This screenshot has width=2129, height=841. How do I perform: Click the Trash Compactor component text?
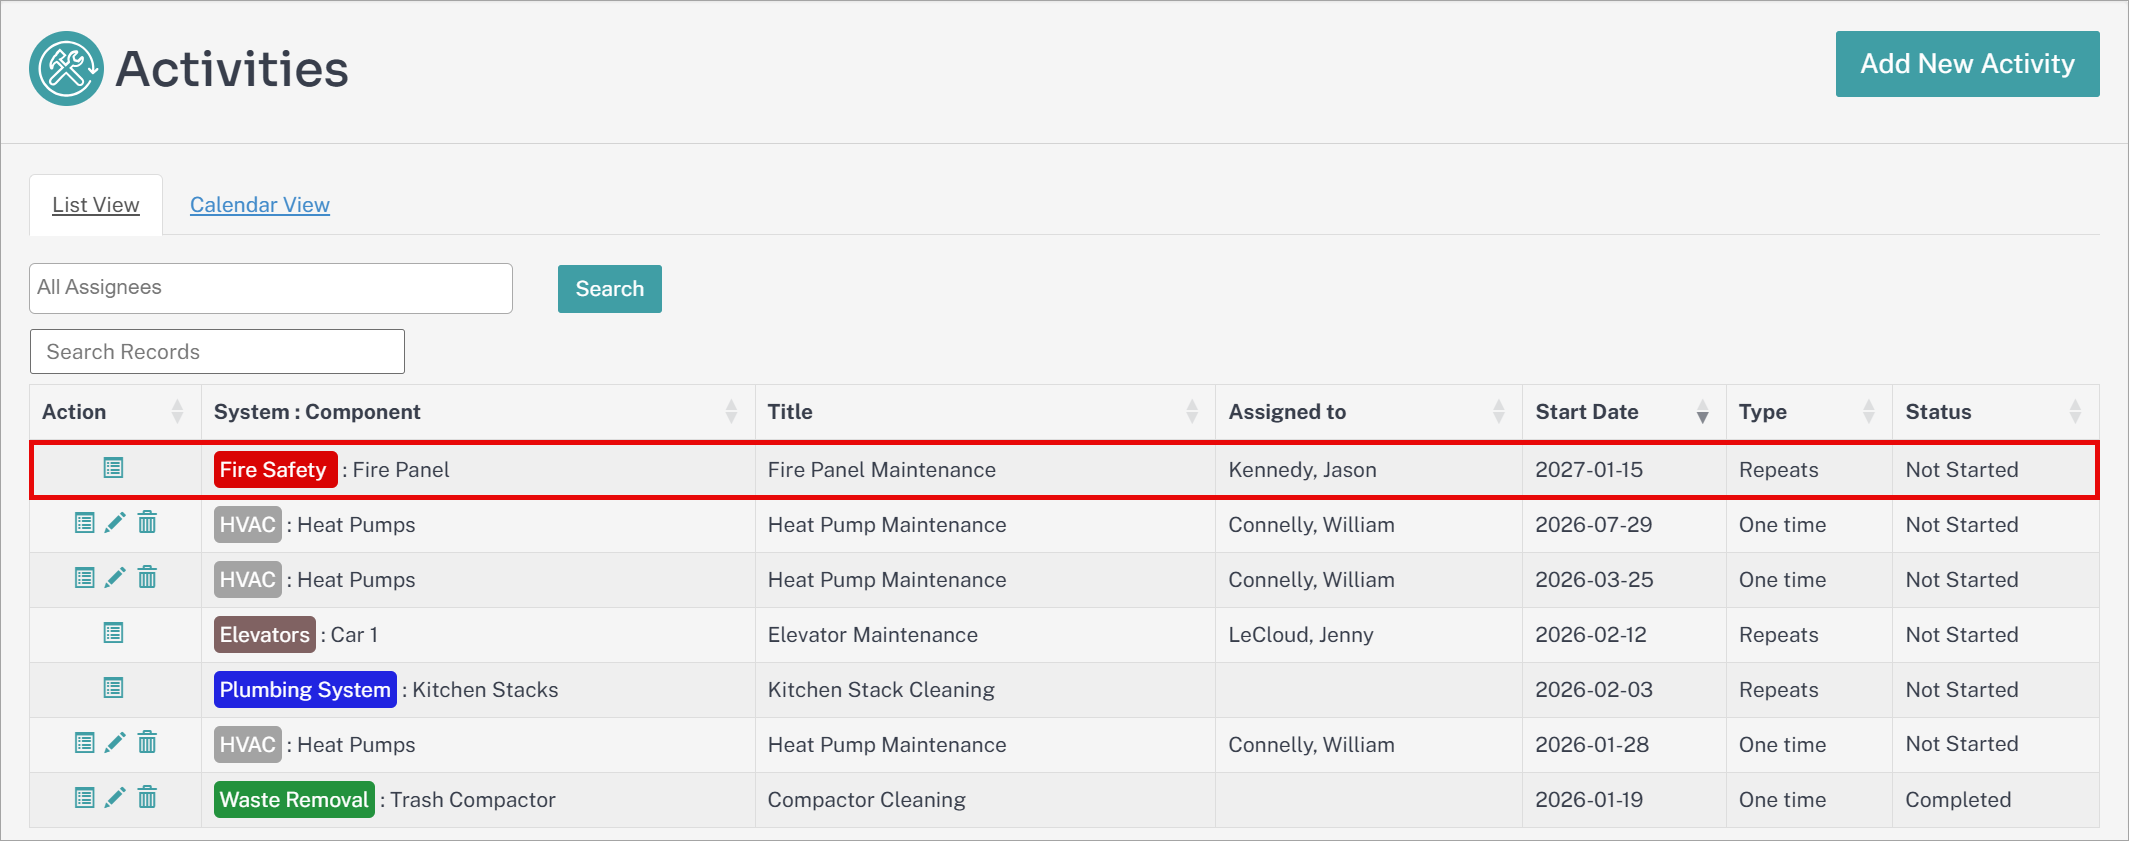473,800
